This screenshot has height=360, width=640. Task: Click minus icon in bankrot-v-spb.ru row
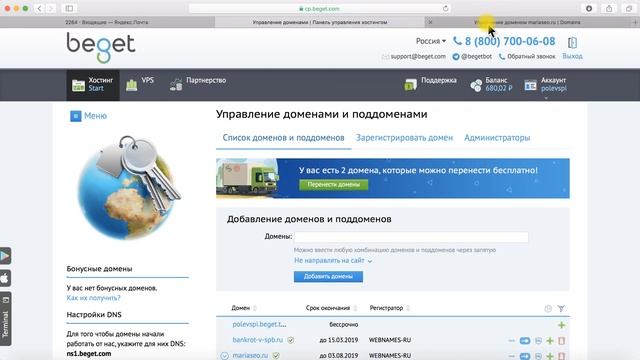click(x=511, y=340)
